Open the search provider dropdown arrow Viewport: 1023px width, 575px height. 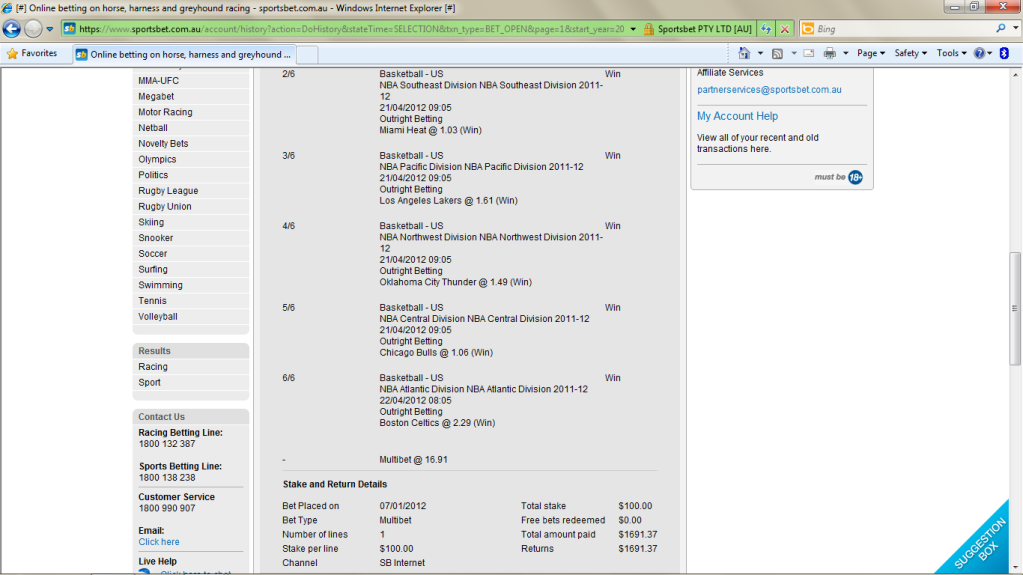(x=1015, y=28)
